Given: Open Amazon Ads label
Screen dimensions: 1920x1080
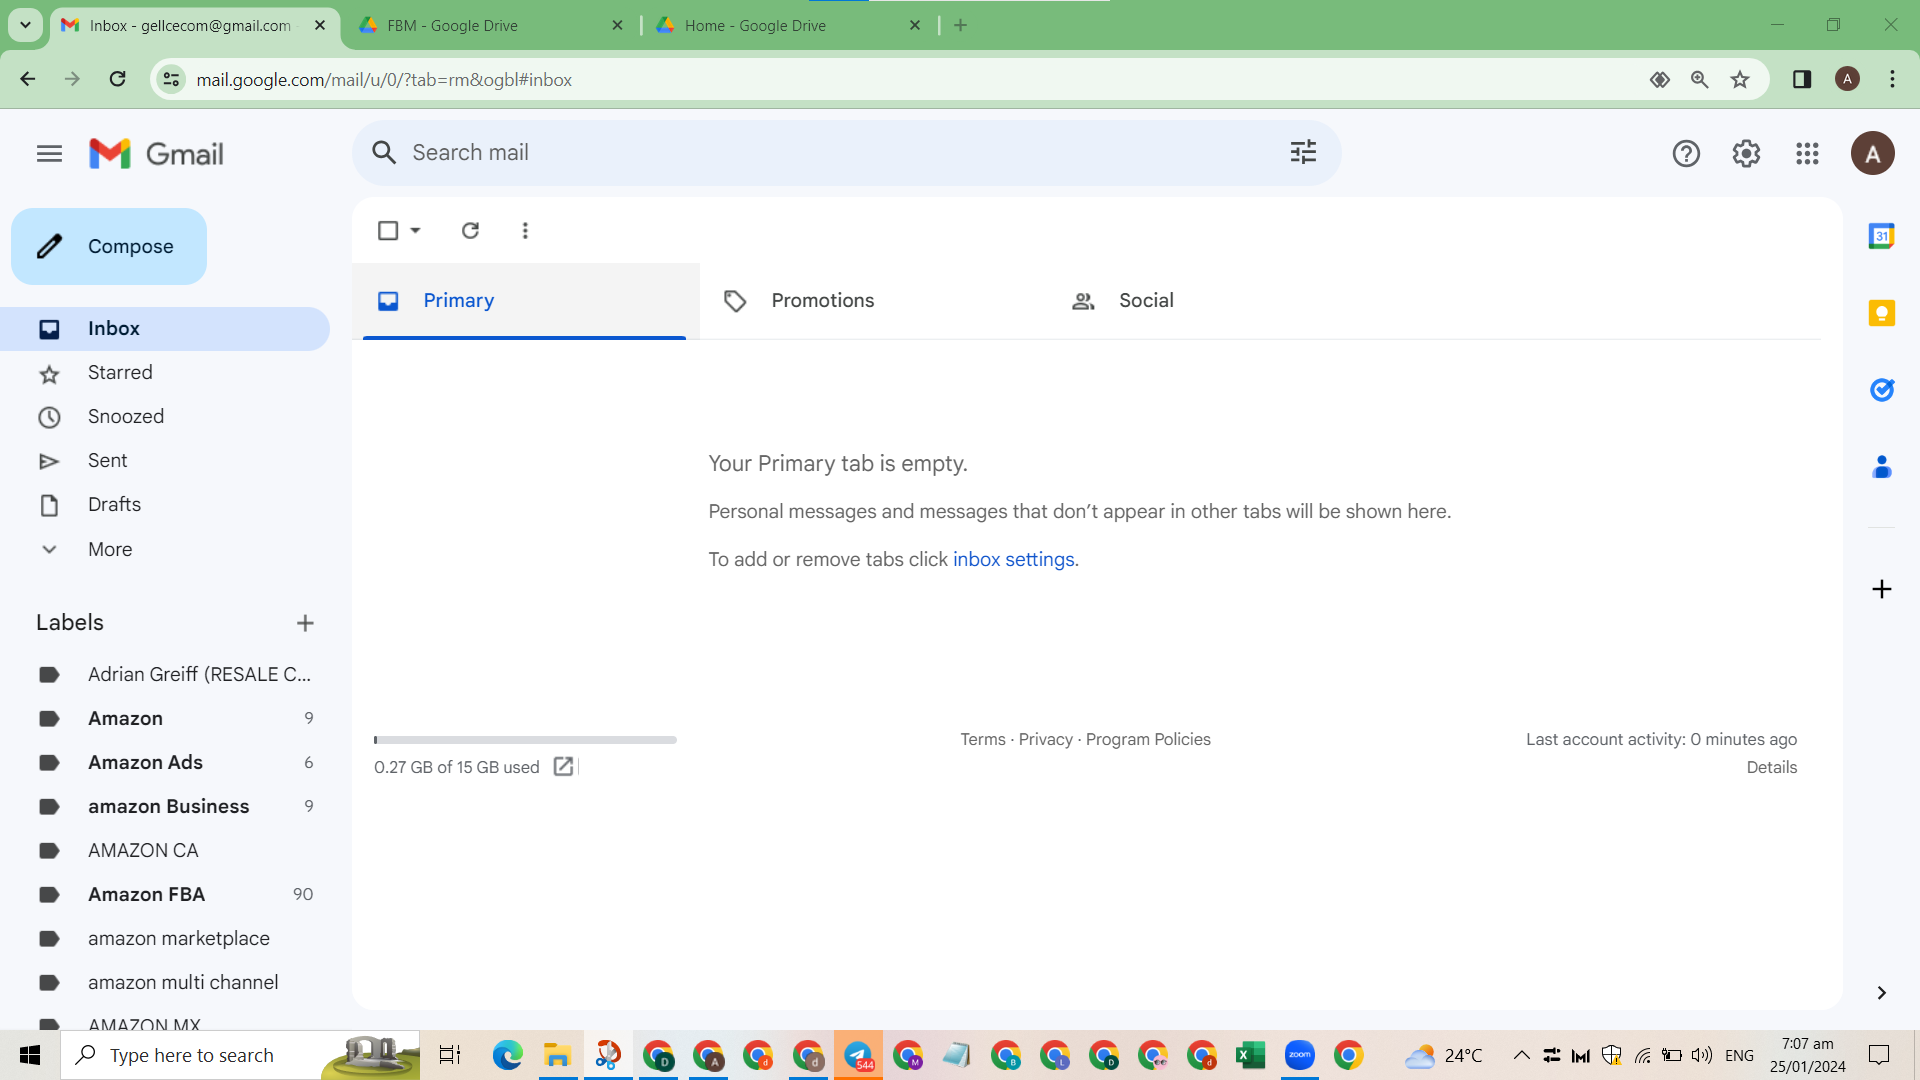Looking at the screenshot, I should (165, 763).
